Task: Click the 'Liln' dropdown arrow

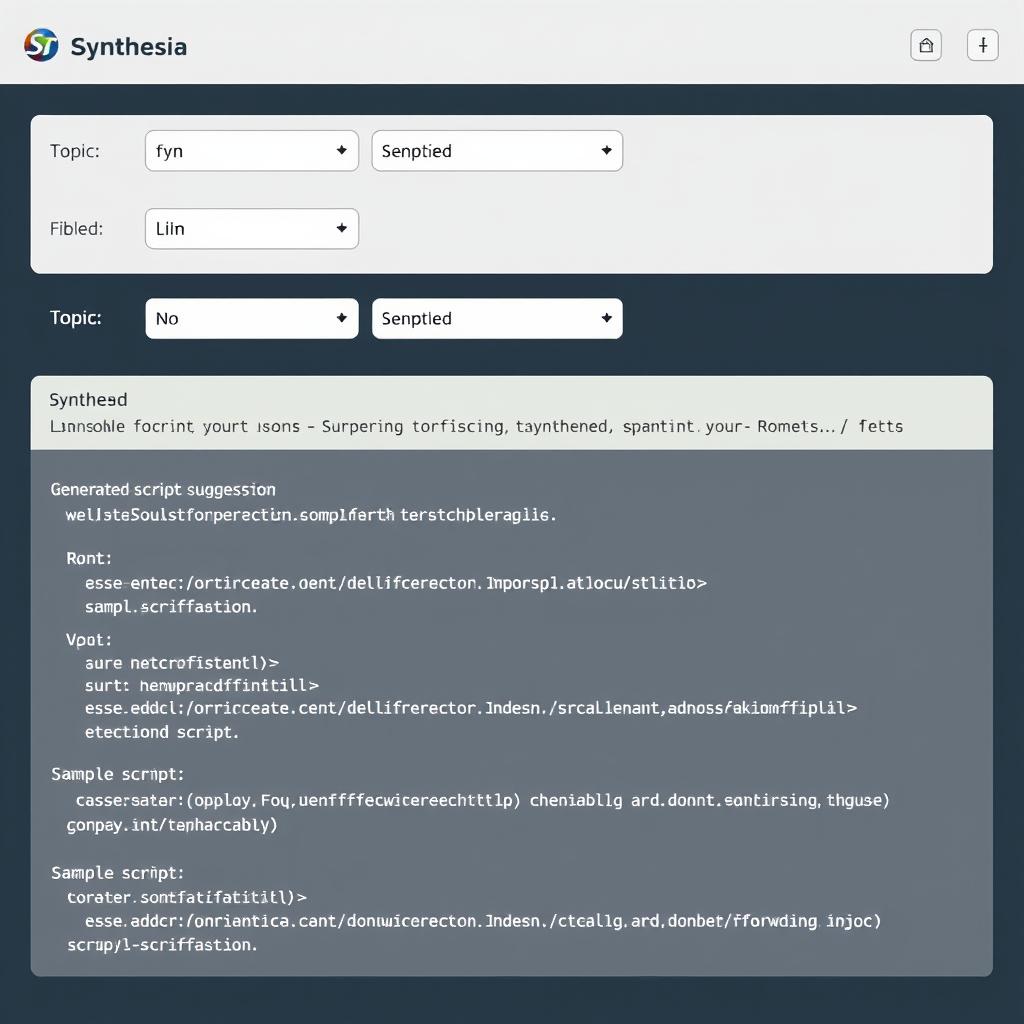Action: coord(341,228)
